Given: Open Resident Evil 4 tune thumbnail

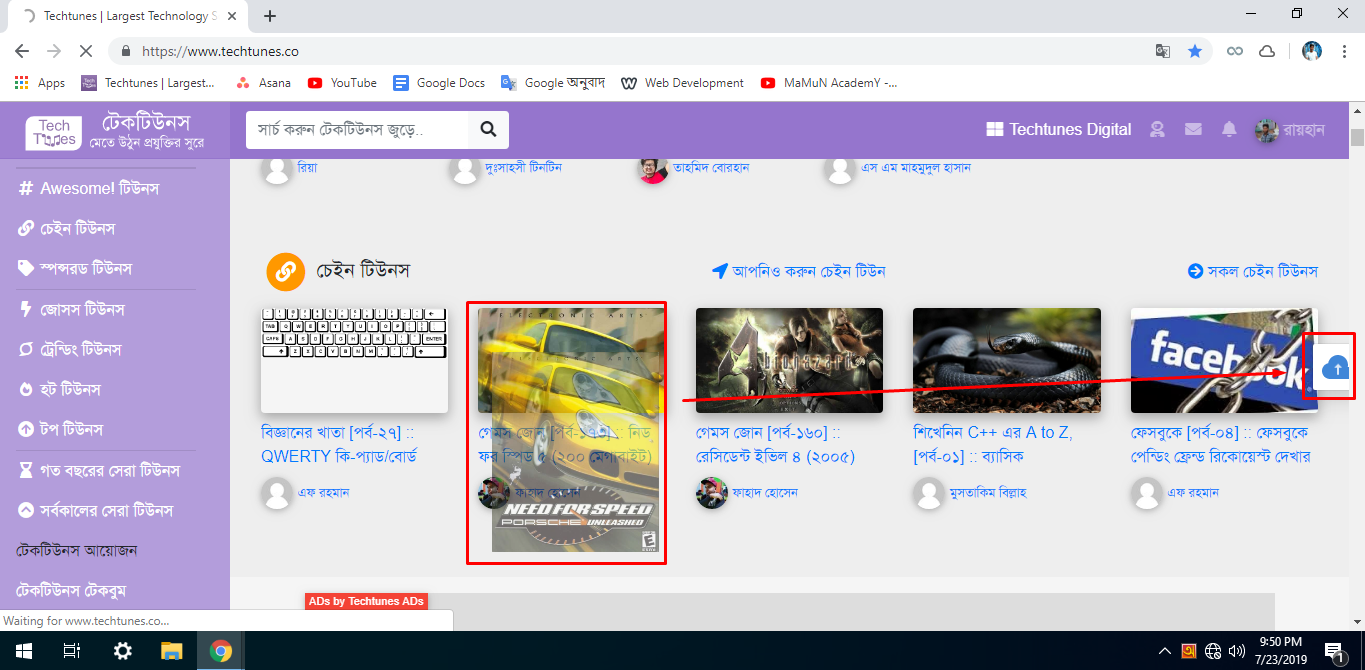Looking at the screenshot, I should pyautogui.click(x=789, y=360).
